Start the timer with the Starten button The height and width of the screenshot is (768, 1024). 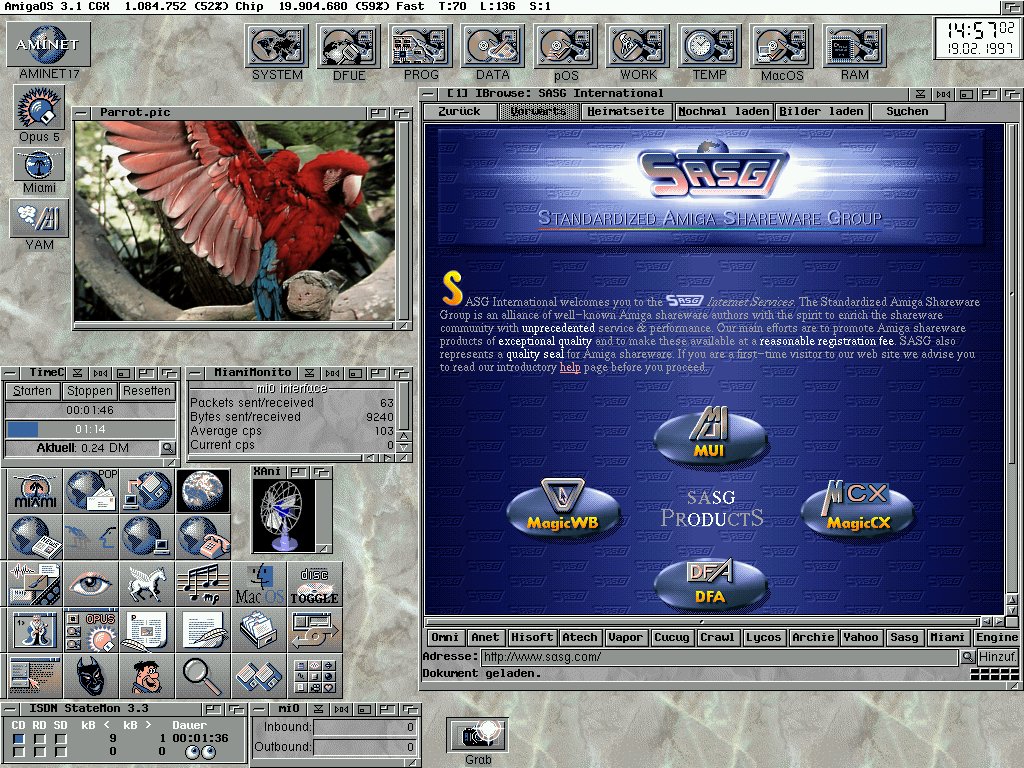31,390
